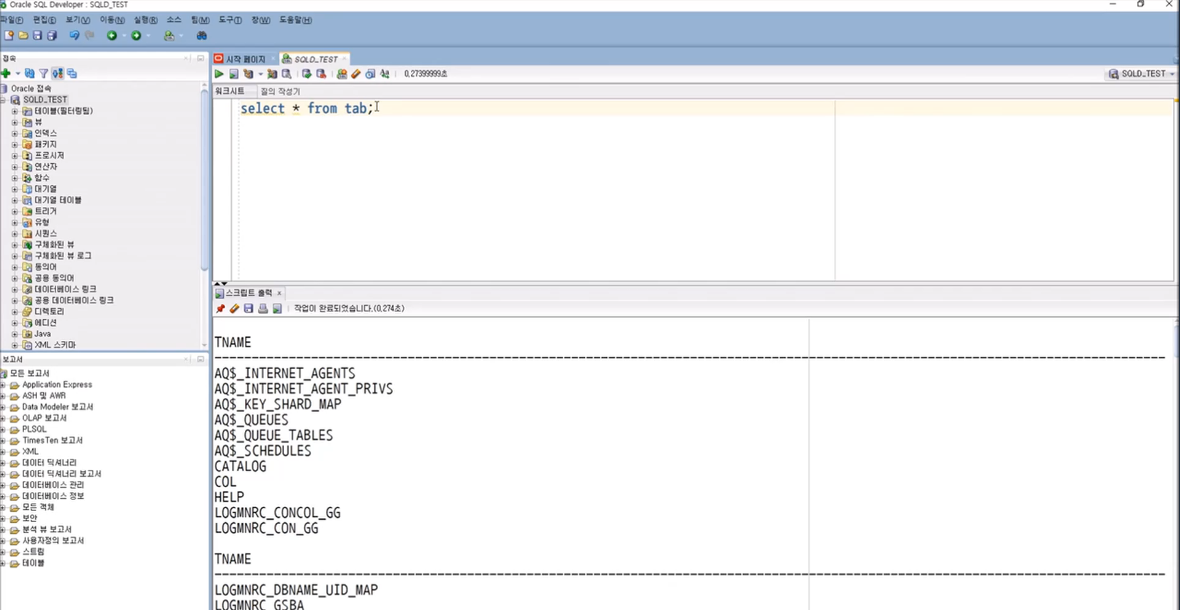This screenshot has height=610, width=1180.
Task: Select the SQLD_TEST connection in the tree
Action: click(x=45, y=99)
